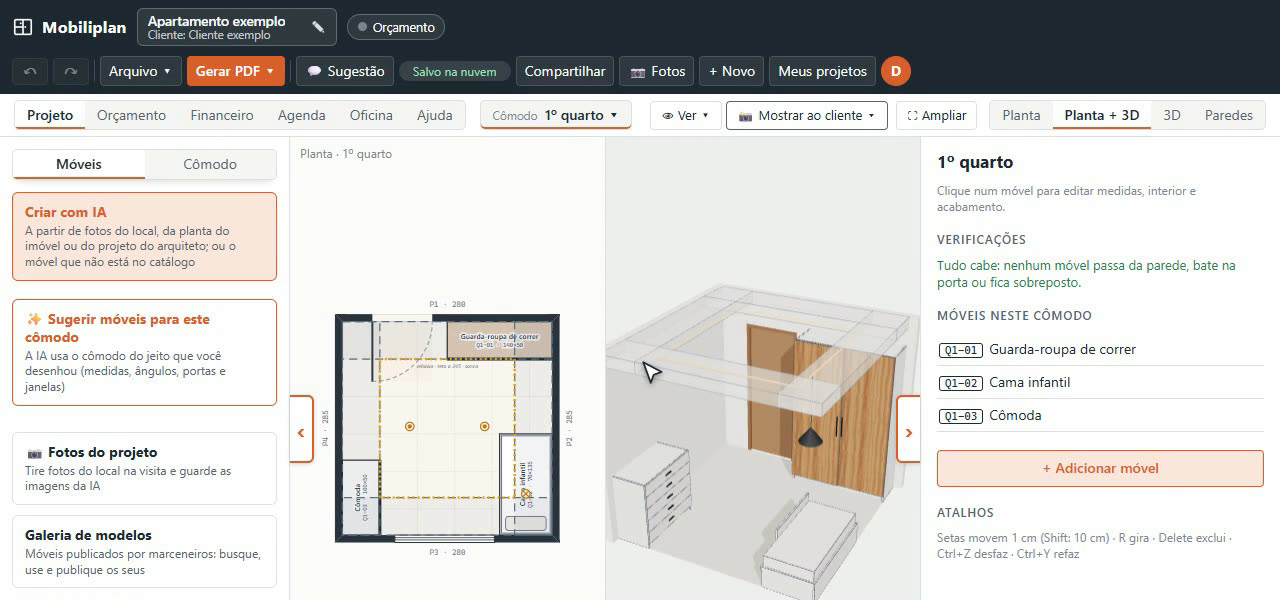This screenshot has height=600, width=1280.
Task: Click the P2 · 285 wall label
Action: point(569,428)
